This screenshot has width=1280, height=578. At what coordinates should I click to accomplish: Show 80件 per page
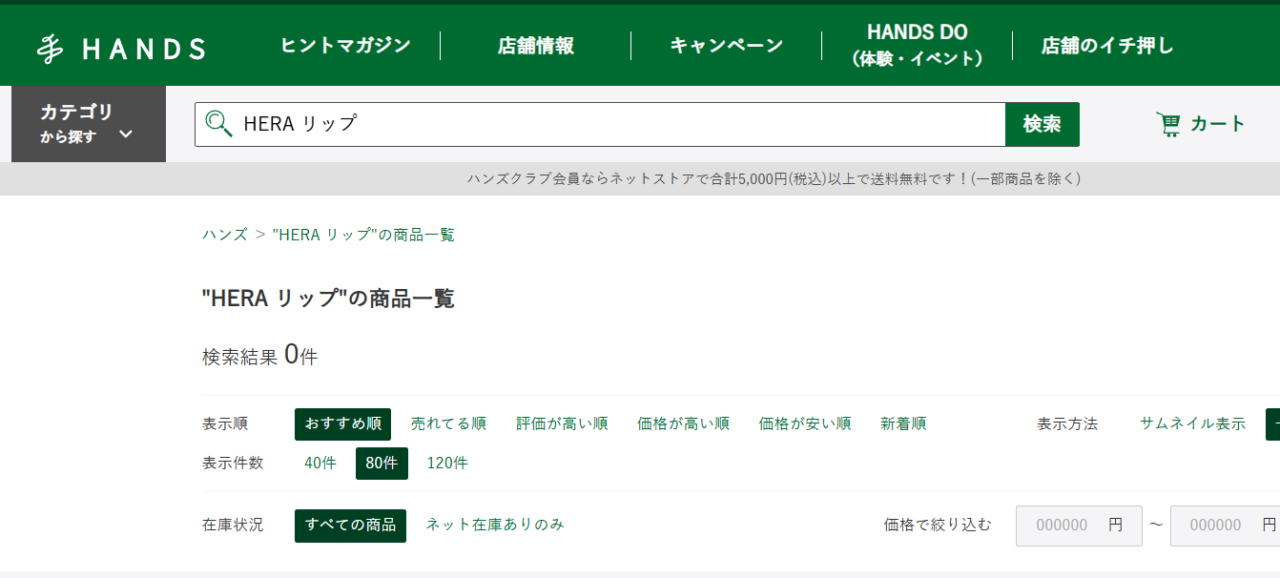point(382,463)
